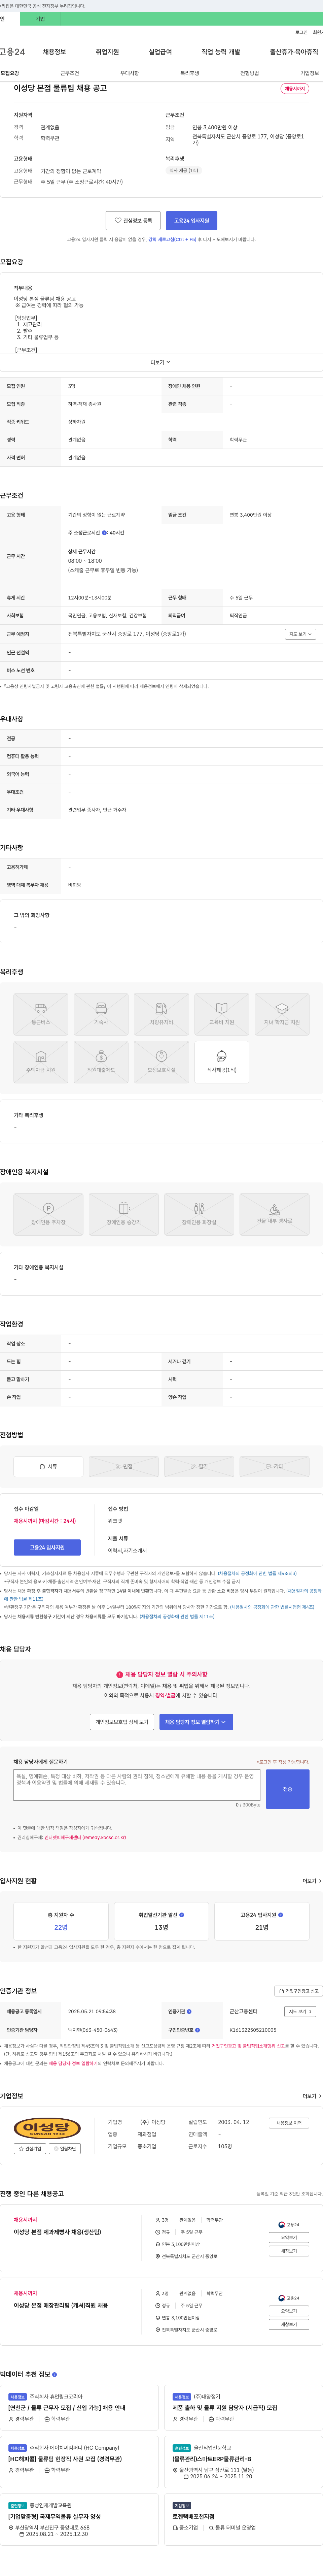Click 서류 screening step icon
This screenshot has height=2576, width=323.
click(x=48, y=1466)
